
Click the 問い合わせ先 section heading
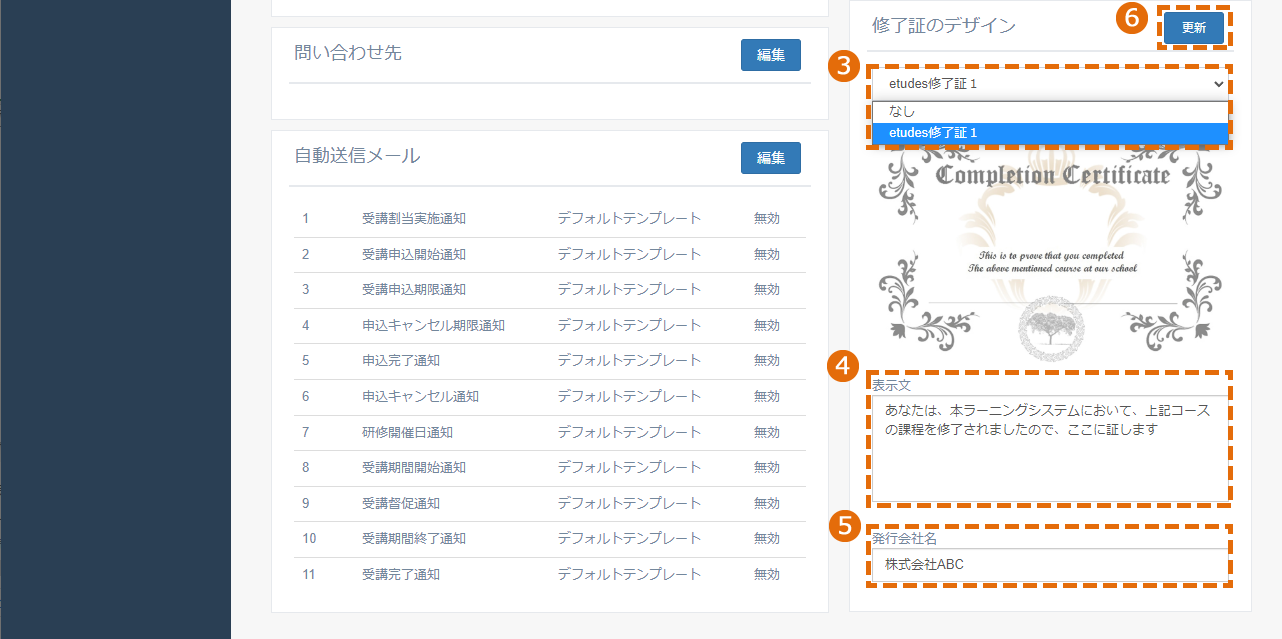click(x=348, y=53)
